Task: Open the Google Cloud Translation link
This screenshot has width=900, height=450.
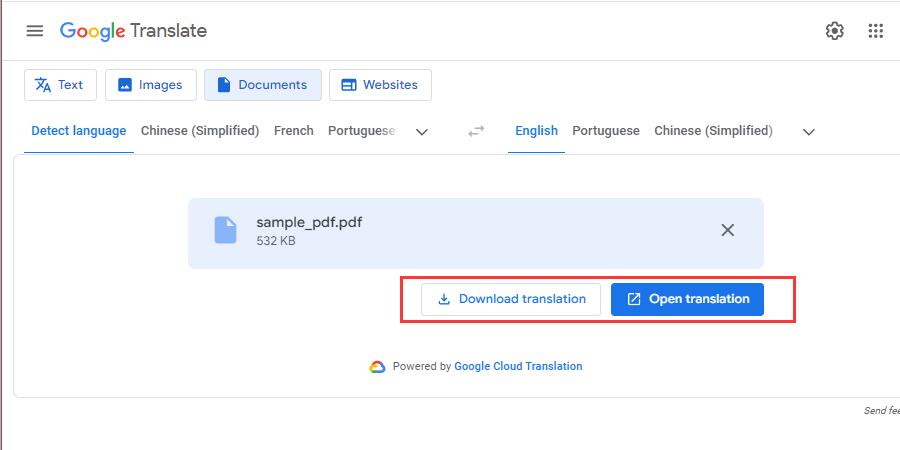Action: pyautogui.click(x=518, y=366)
